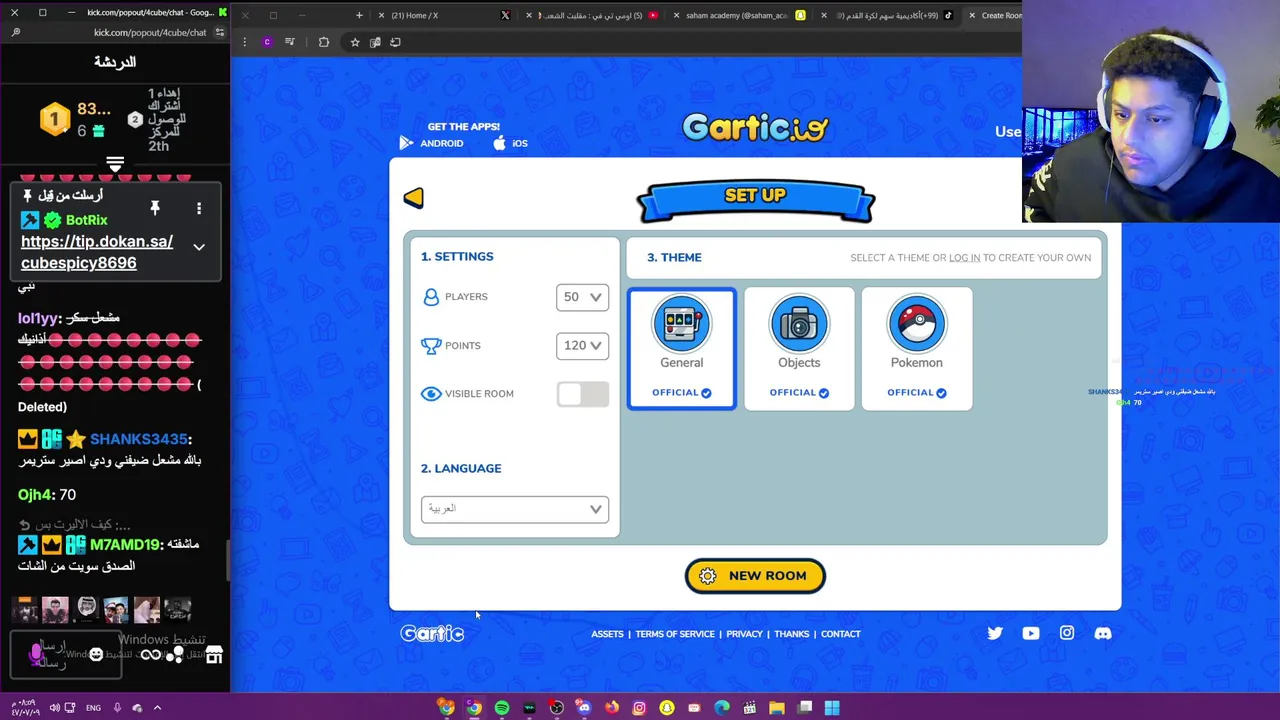Open the pinned message options kebab menu

(x=199, y=208)
